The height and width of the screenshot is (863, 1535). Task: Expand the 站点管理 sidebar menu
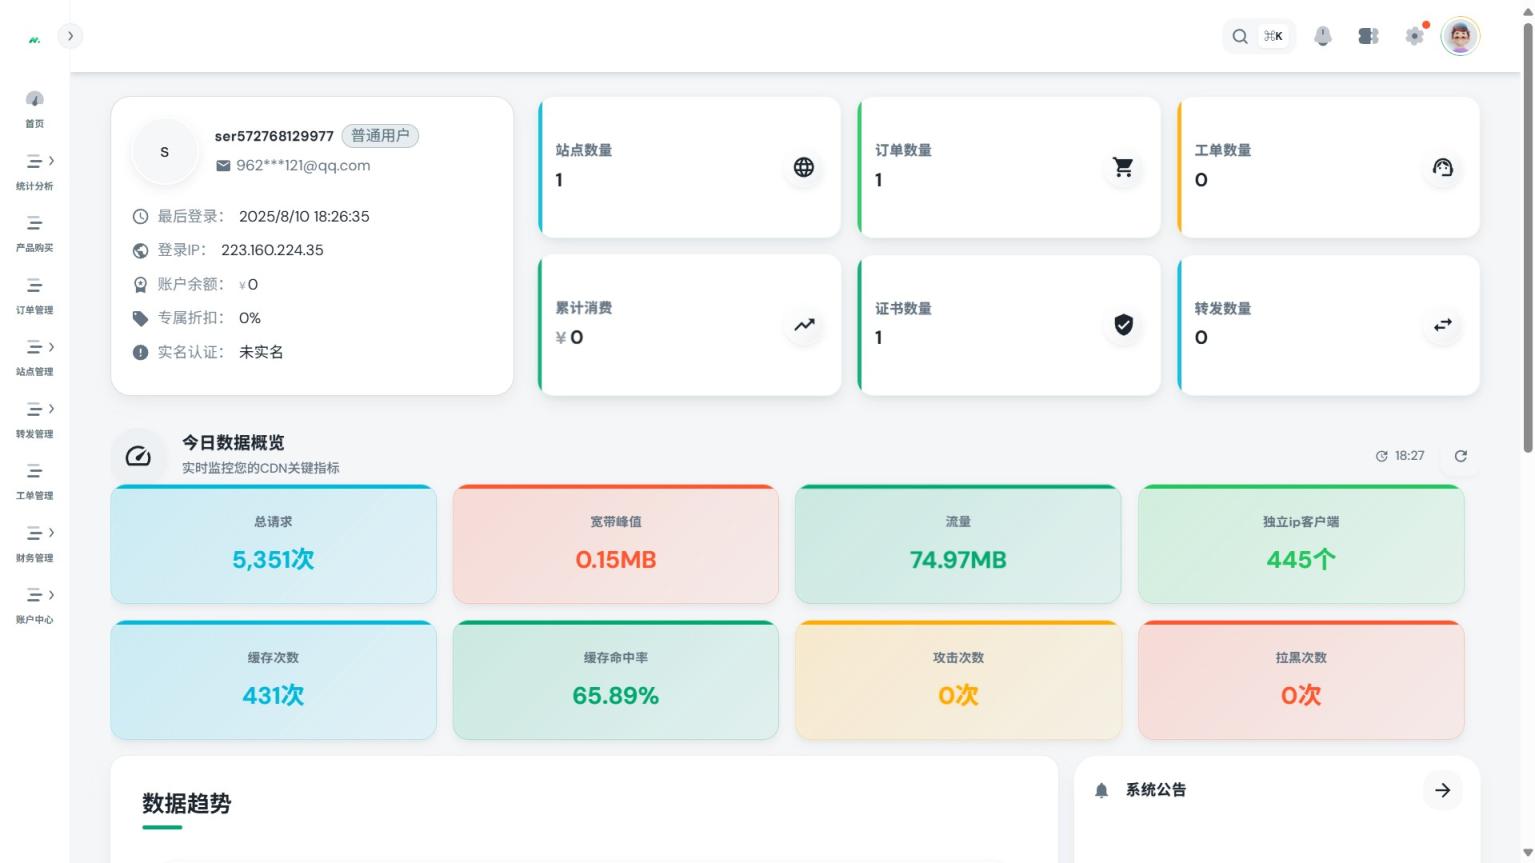tap(35, 356)
